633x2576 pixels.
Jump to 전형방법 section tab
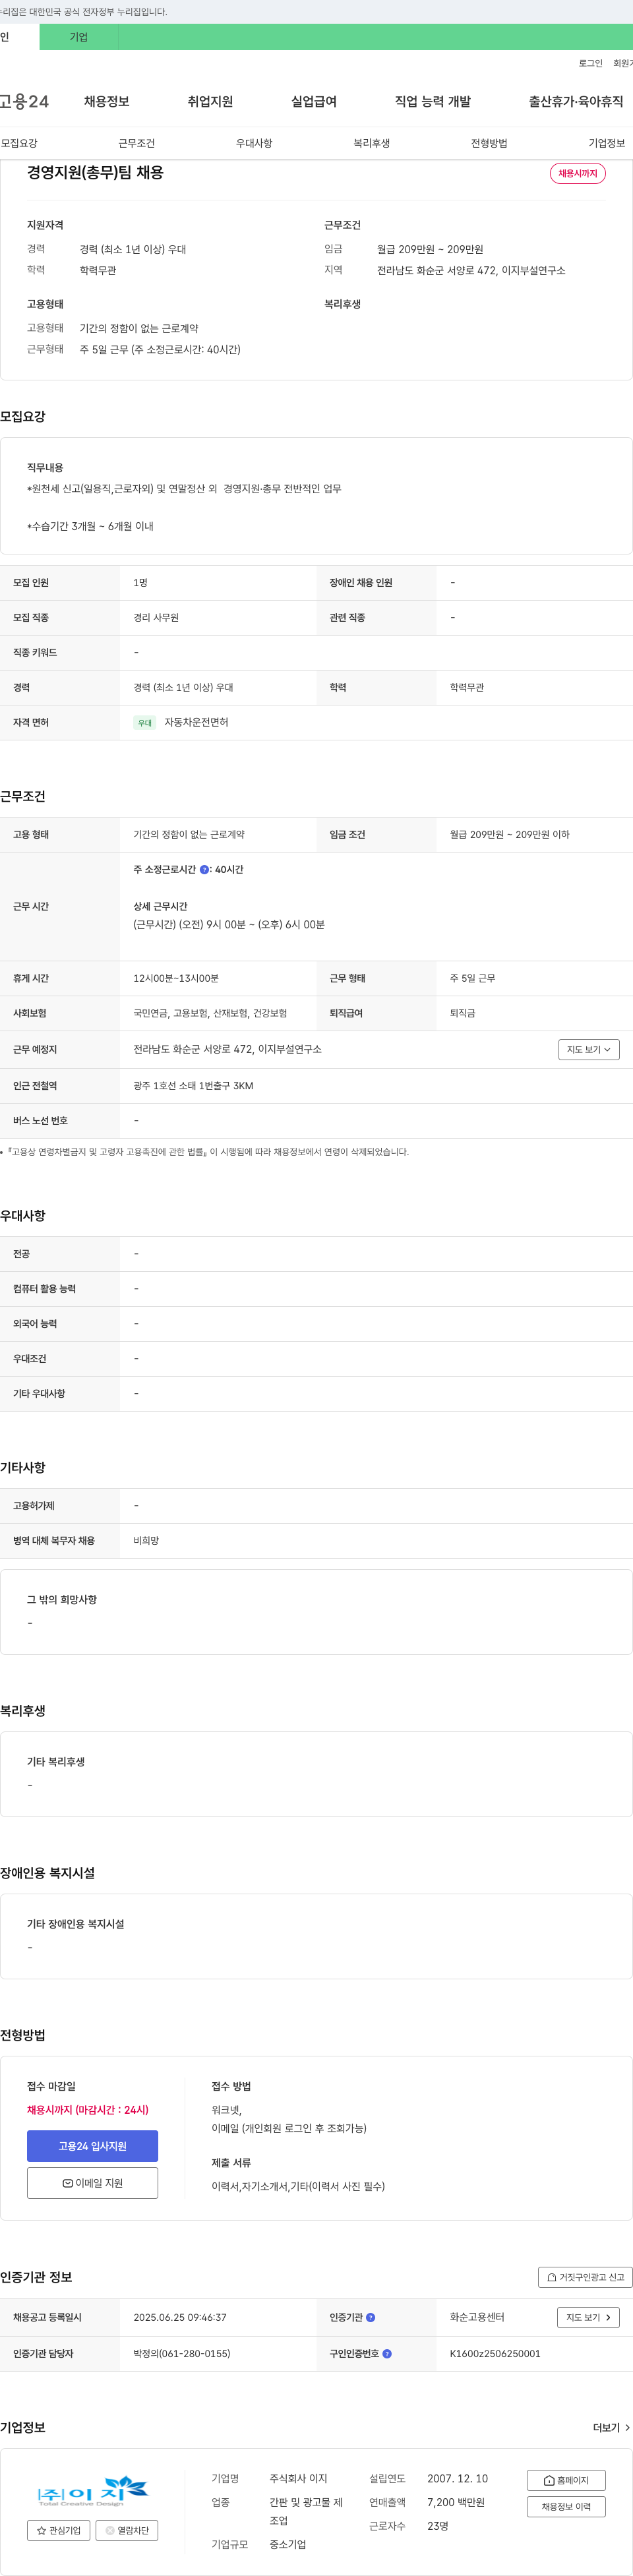(489, 143)
